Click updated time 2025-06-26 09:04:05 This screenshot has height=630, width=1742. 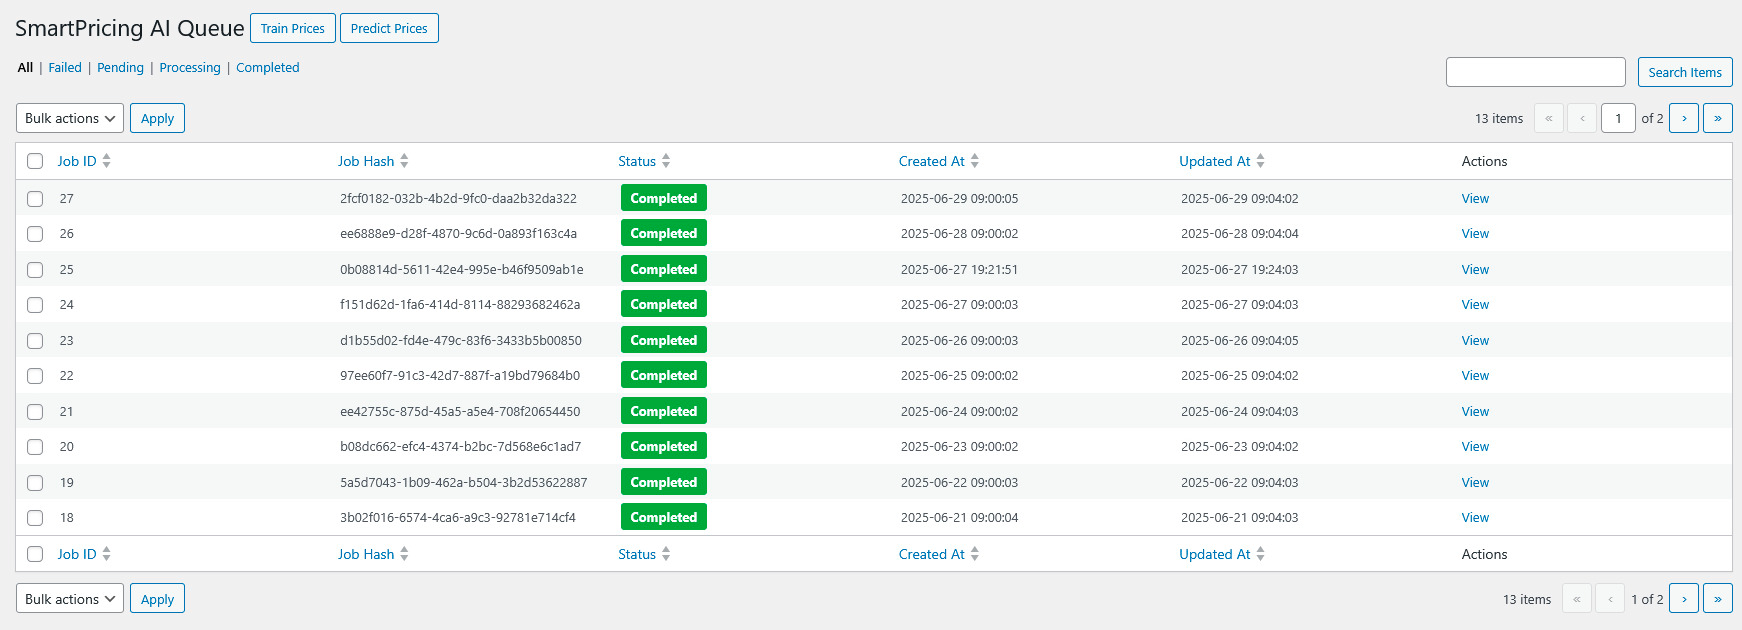click(1239, 340)
